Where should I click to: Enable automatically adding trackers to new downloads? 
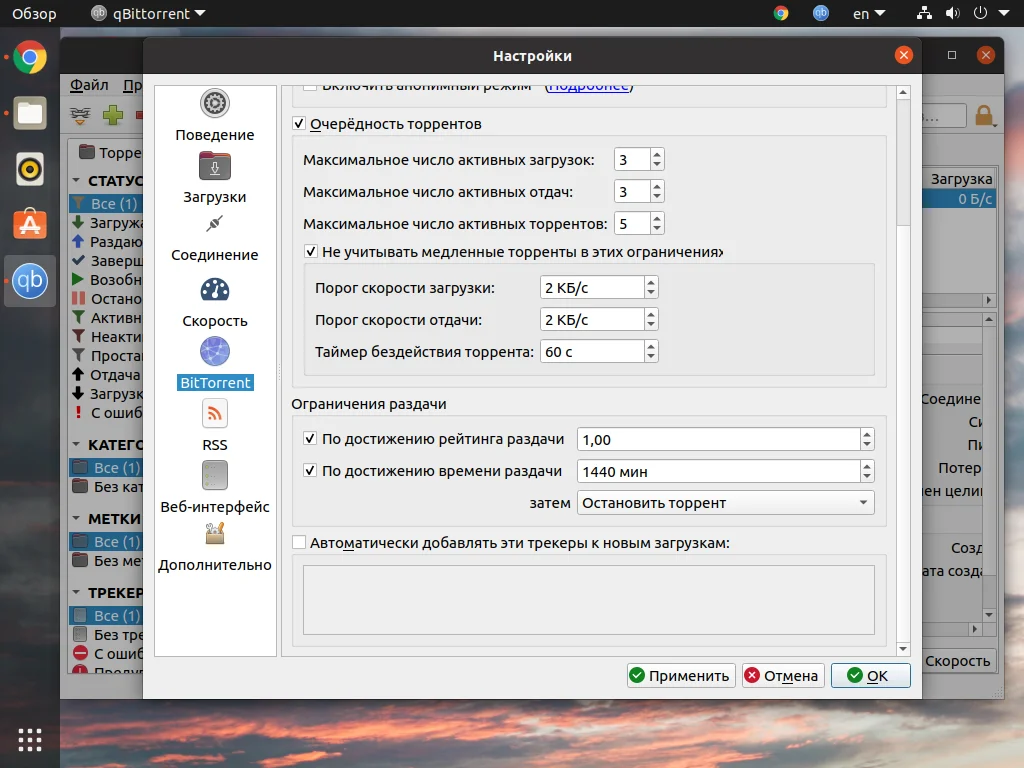[299, 541]
